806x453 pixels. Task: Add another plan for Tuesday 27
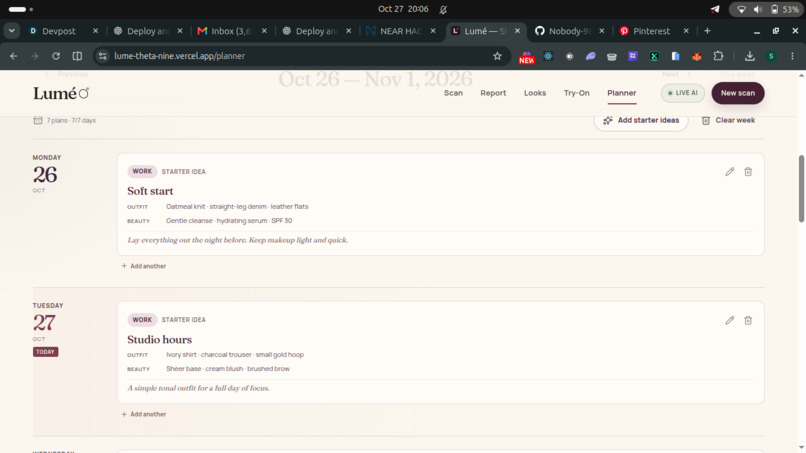[x=144, y=414]
